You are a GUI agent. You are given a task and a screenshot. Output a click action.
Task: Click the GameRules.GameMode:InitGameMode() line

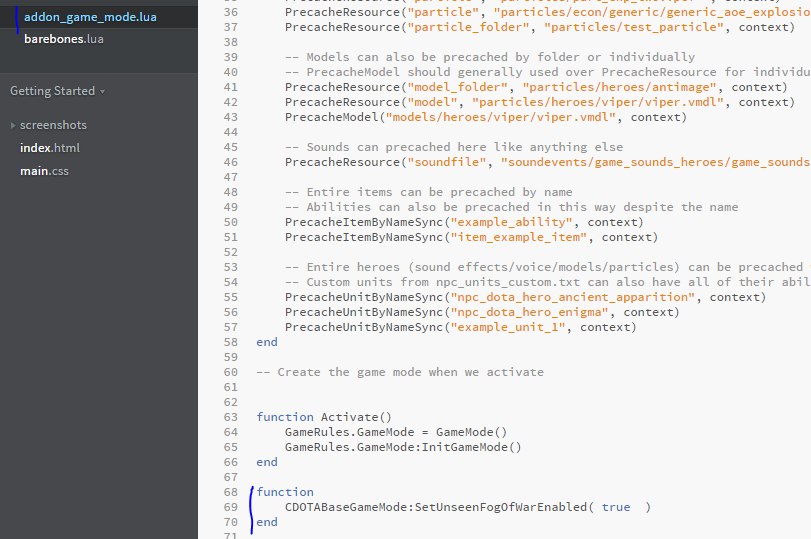403,447
